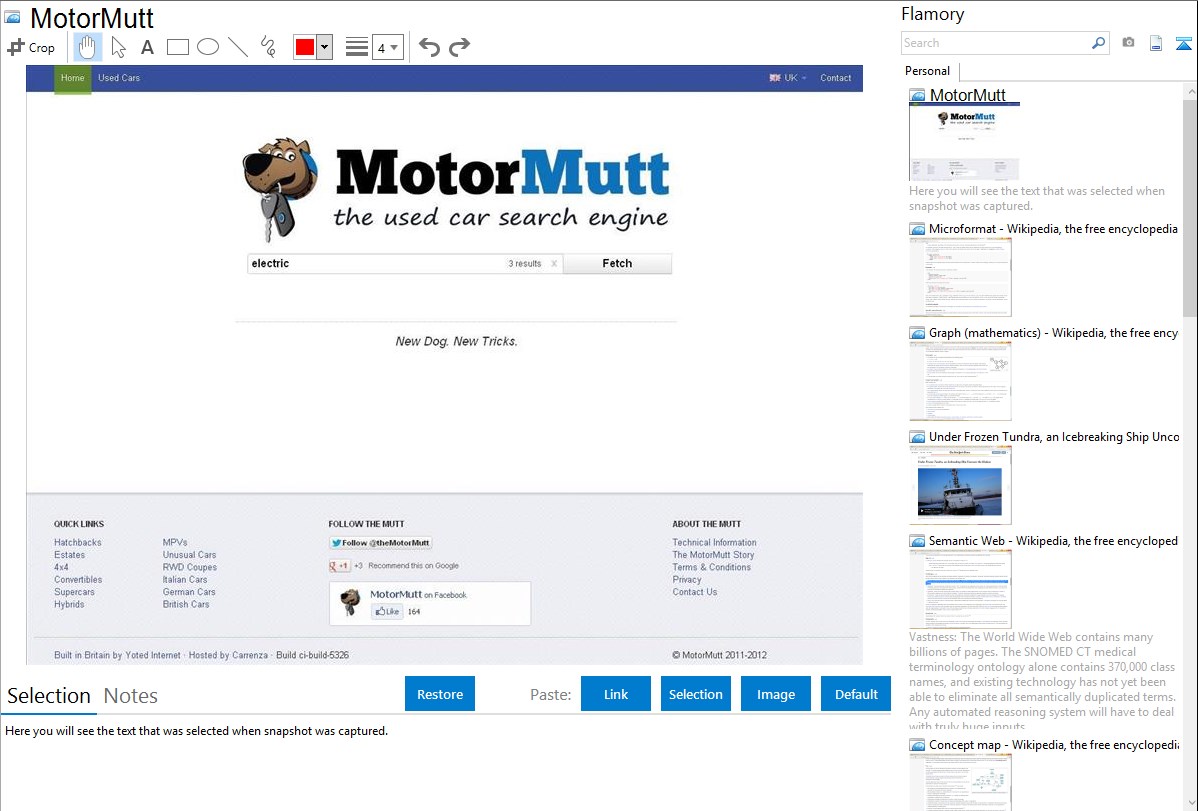Redo the last edit
The width and height of the screenshot is (1198, 811).
(x=459, y=47)
